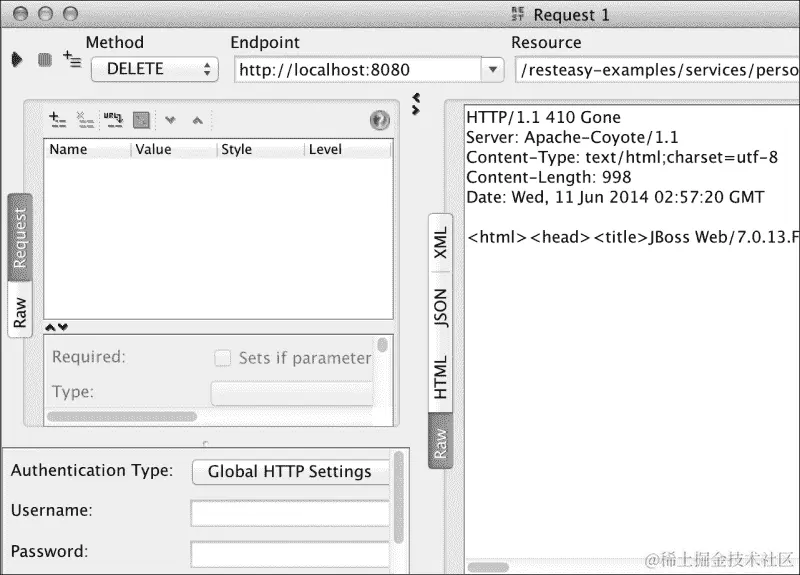Click the HTTP/1.1 410 Gone status line
Screen dimensions: 800x575
point(543,117)
